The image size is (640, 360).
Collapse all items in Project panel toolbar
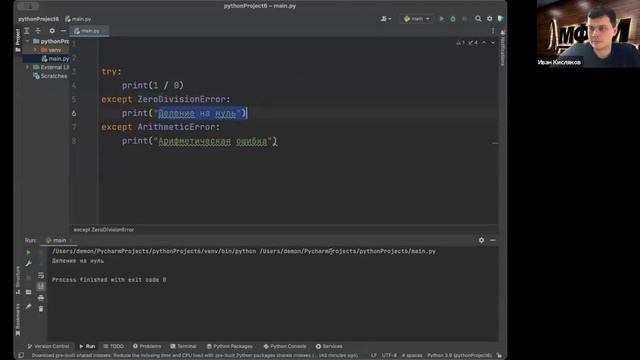(38, 31)
